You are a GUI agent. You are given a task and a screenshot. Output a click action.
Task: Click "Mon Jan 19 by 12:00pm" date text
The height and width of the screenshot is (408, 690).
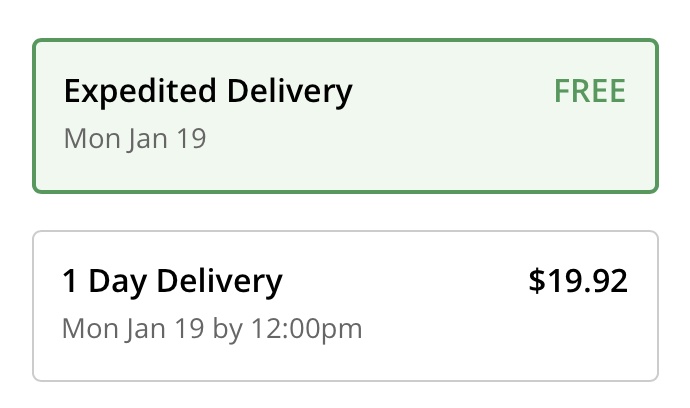[x=212, y=328]
